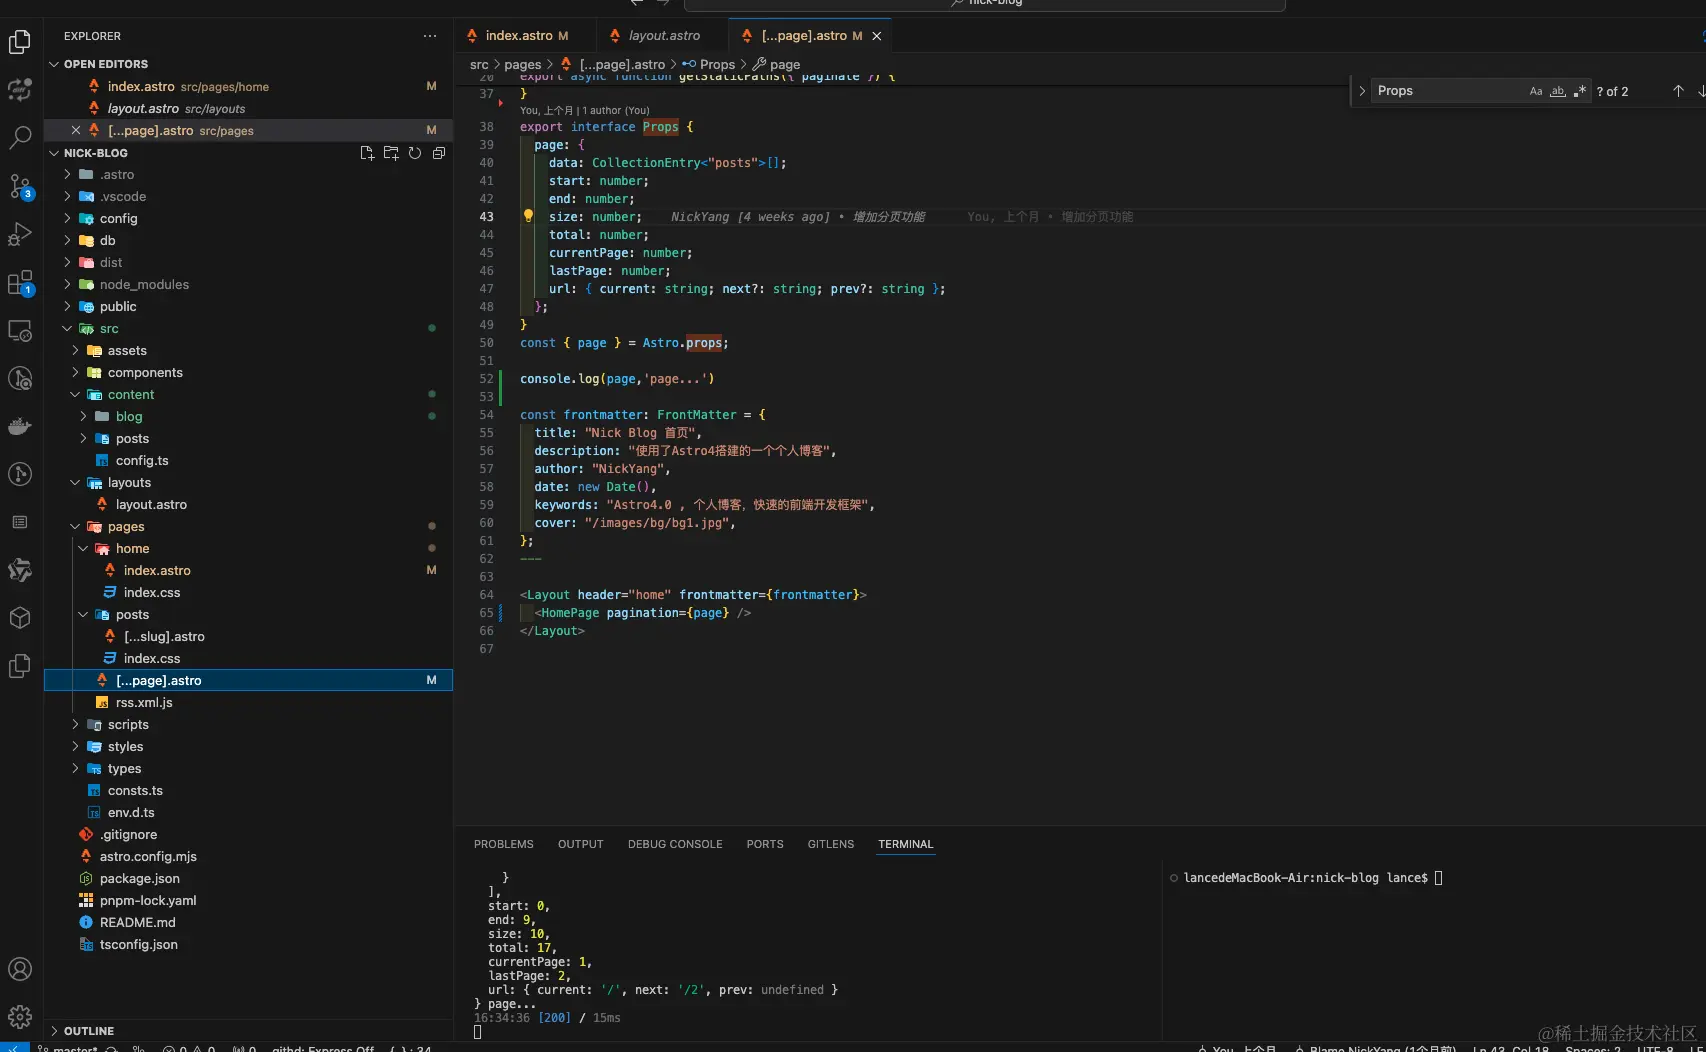
Task: Toggle Use Regular Expression in find
Action: tap(1579, 91)
